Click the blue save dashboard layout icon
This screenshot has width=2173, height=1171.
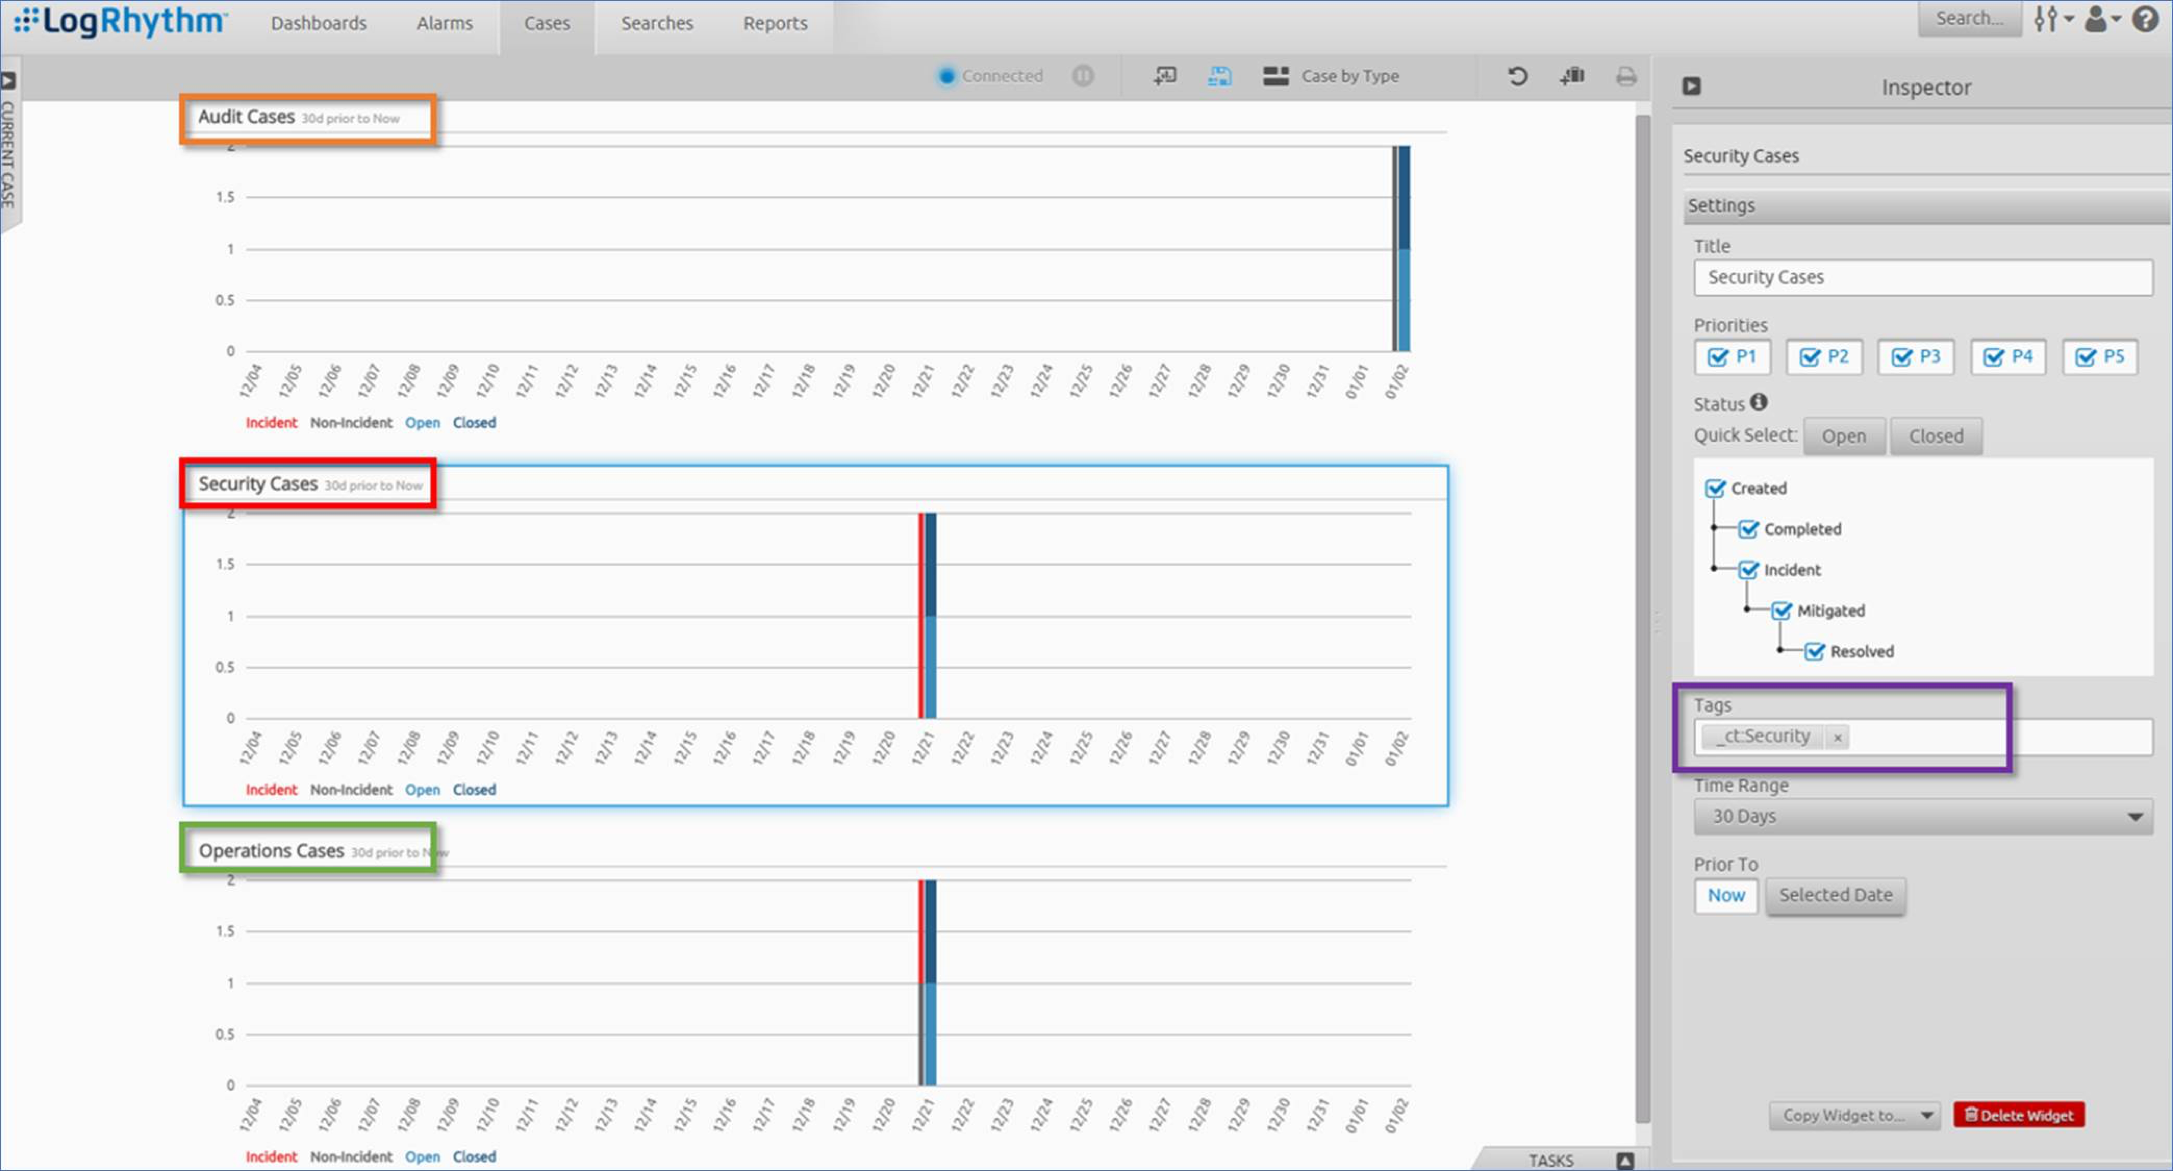tap(1219, 76)
